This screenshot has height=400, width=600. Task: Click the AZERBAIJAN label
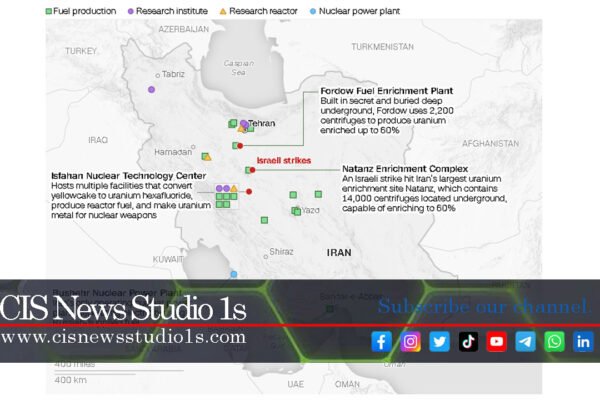(x=184, y=29)
